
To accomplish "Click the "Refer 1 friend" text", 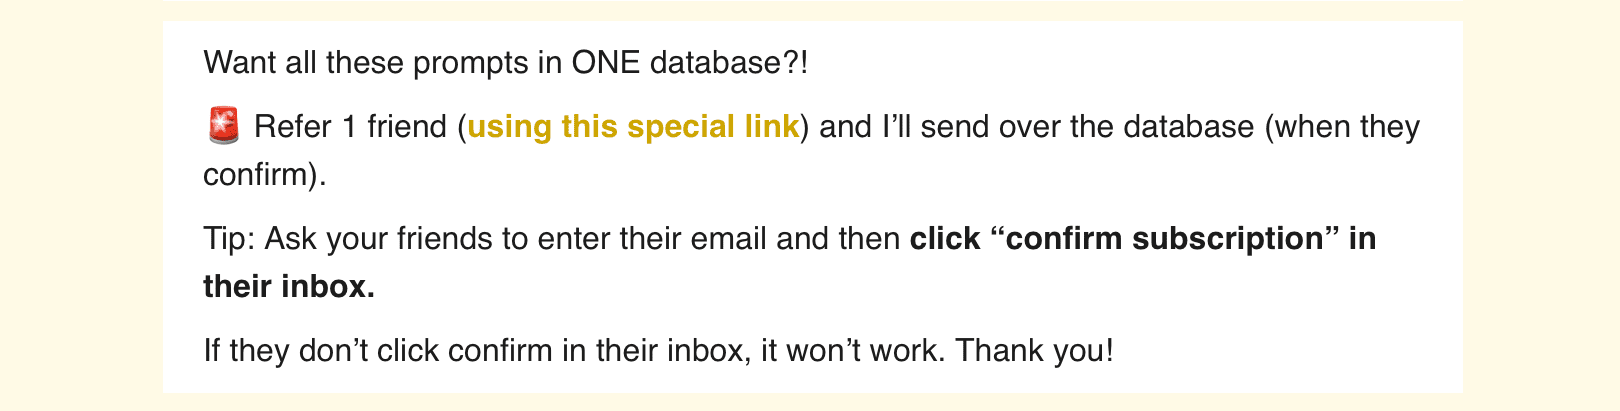I will (350, 127).
